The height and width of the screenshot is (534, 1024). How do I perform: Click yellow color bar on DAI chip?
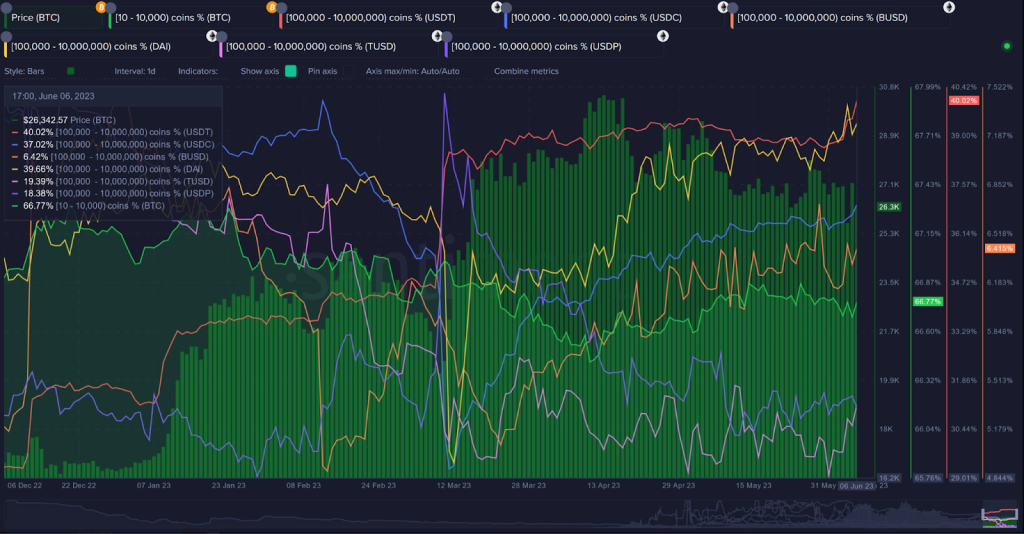[x=7, y=49]
